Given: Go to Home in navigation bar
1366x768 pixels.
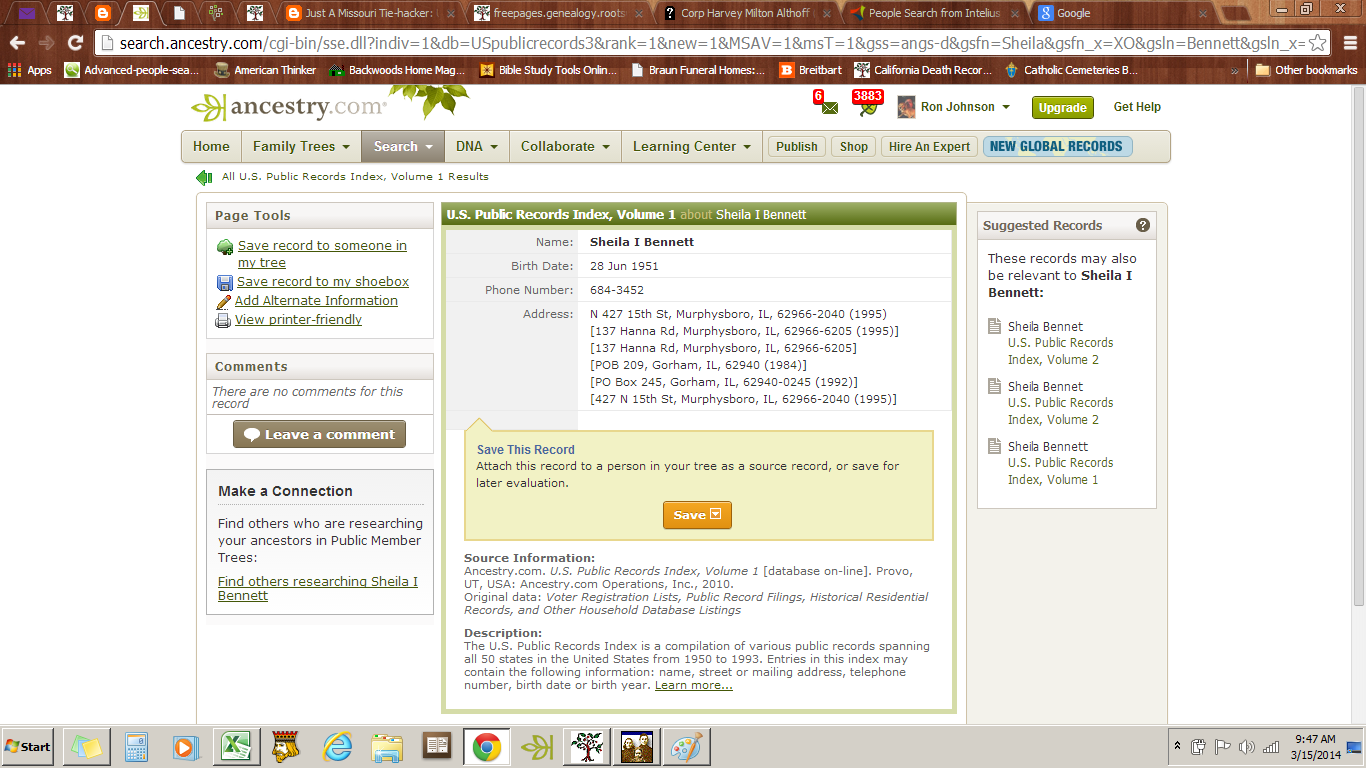Looking at the screenshot, I should 211,146.
